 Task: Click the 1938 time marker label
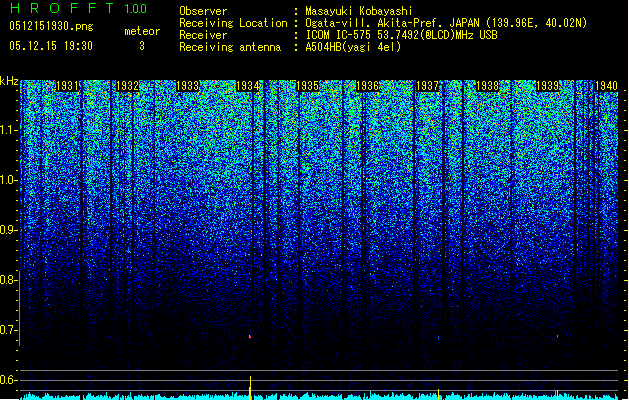487,86
